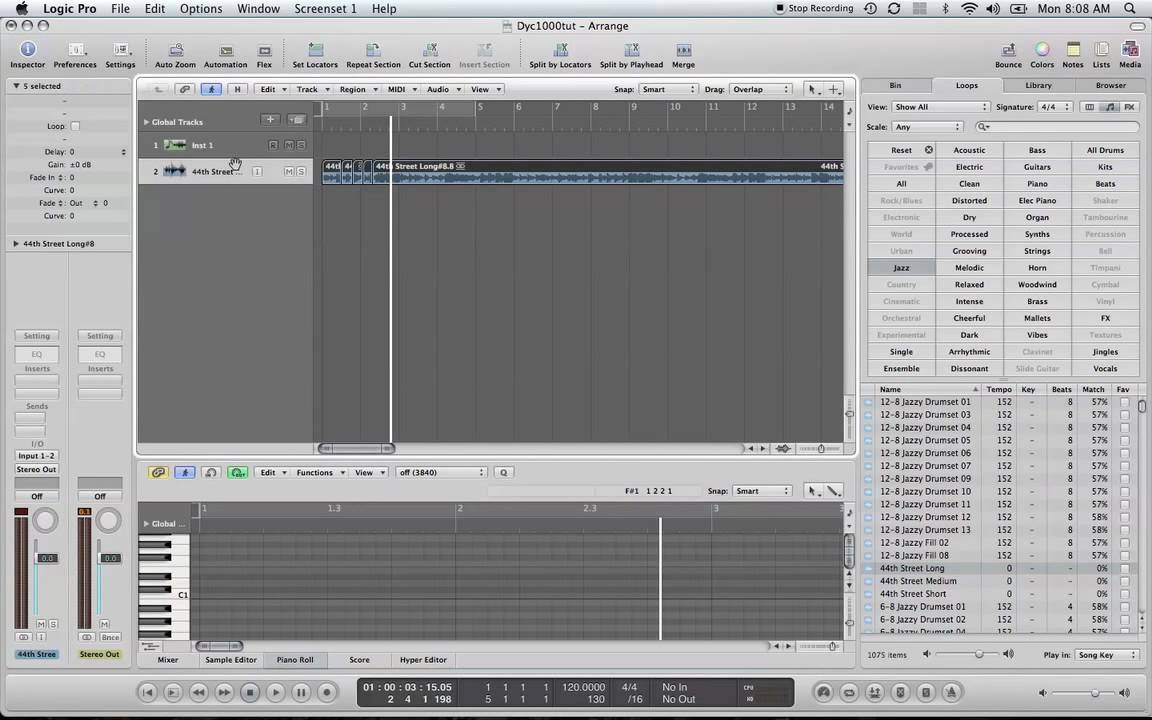
Task: Toggle the Loop checkbox in Inspector
Action: click(75, 126)
